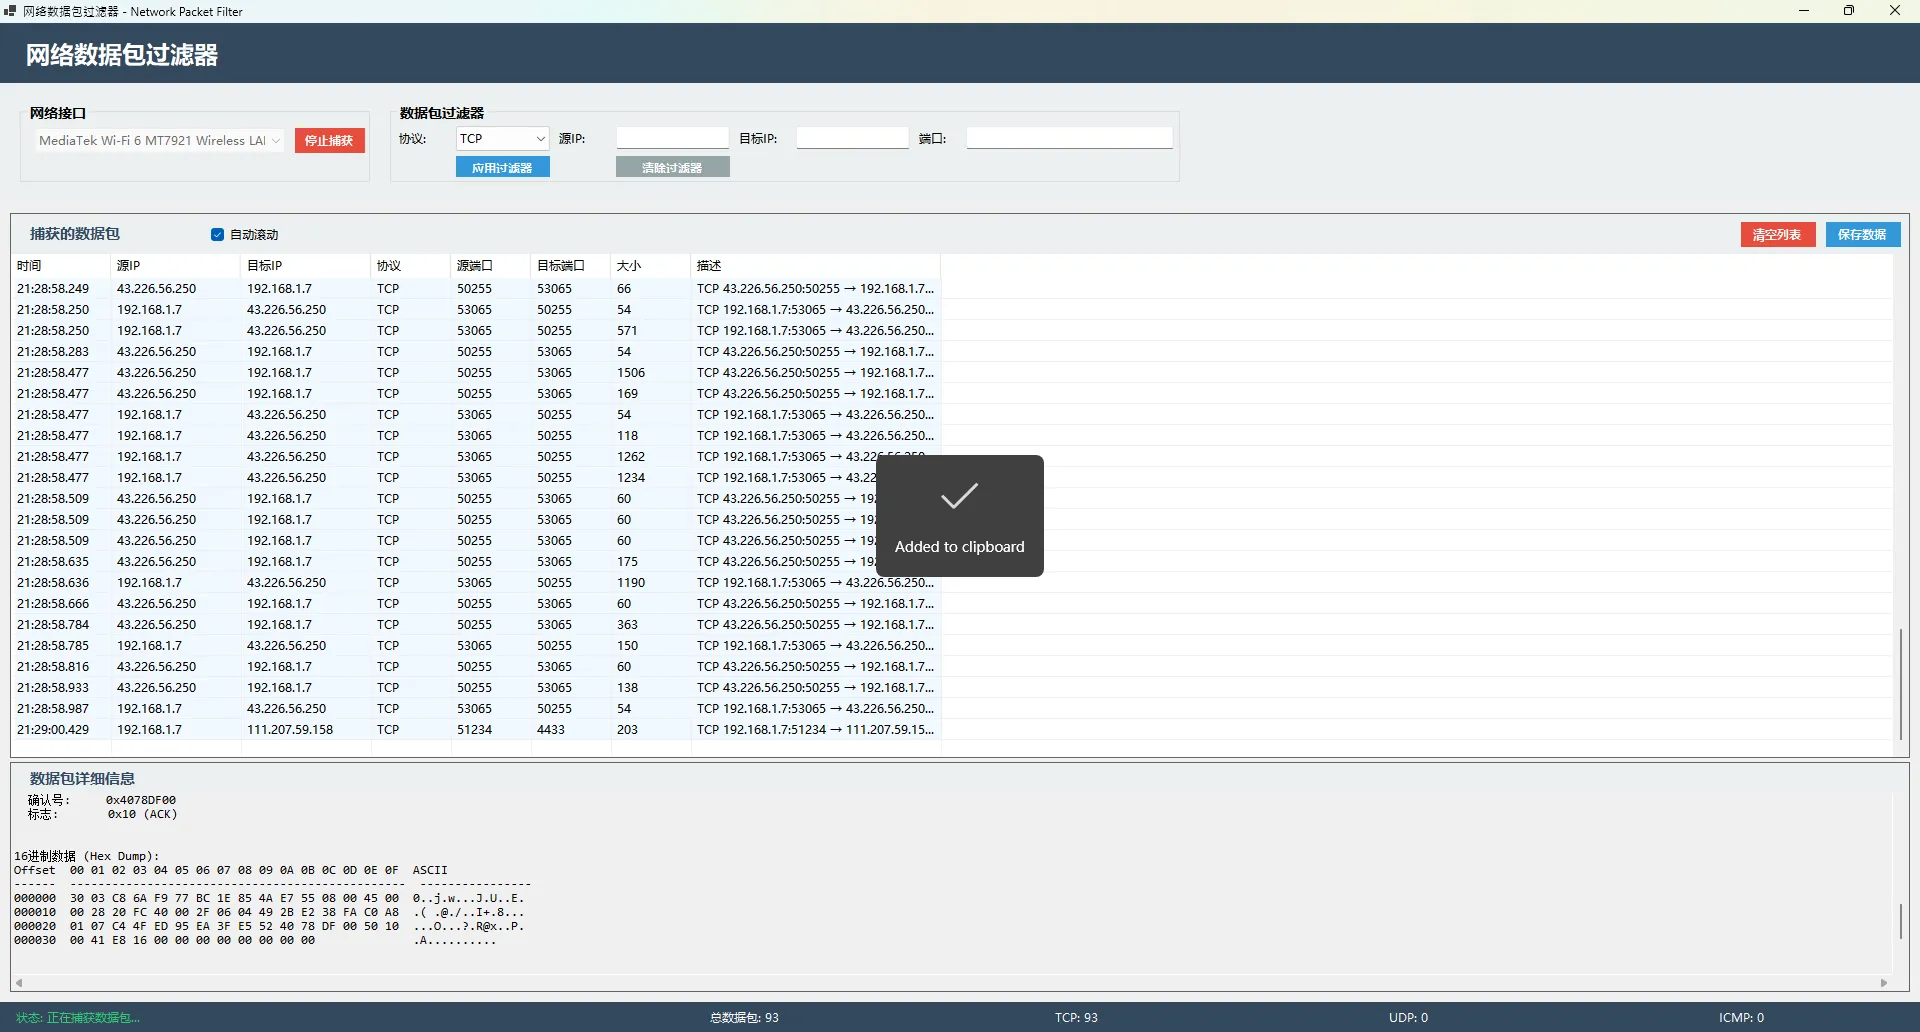Viewport: 1920px width, 1032px height.
Task: Focus the 源IP input field
Action: tap(672, 139)
